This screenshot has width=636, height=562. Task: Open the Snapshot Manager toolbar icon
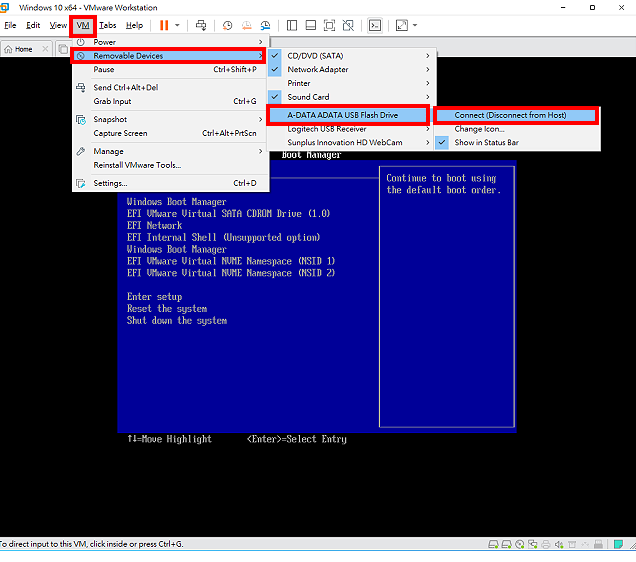click(x=265, y=26)
